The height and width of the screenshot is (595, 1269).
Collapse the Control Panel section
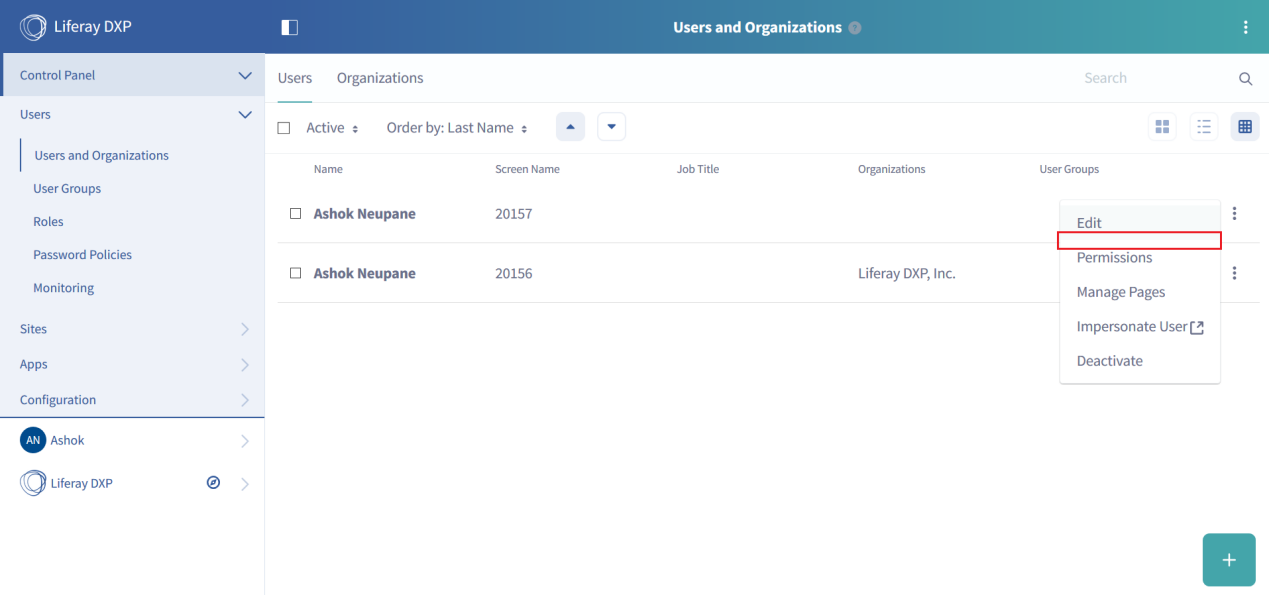(x=245, y=75)
